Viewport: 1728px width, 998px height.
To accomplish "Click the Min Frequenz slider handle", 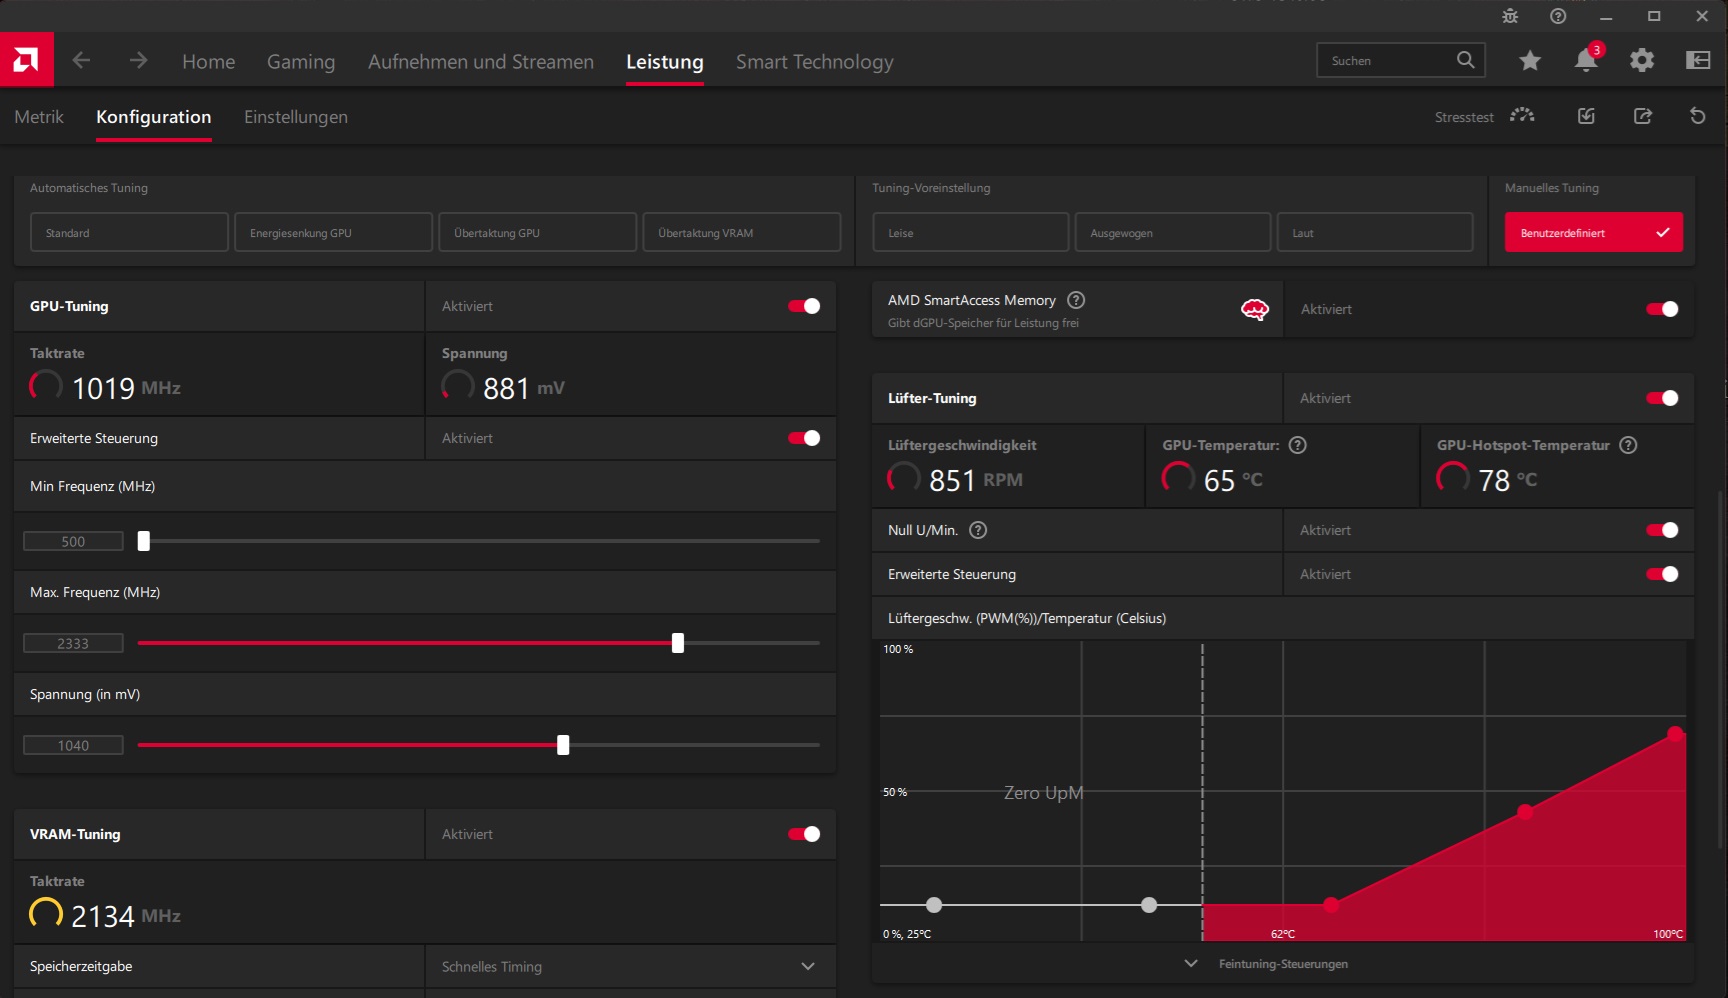I will coord(144,541).
